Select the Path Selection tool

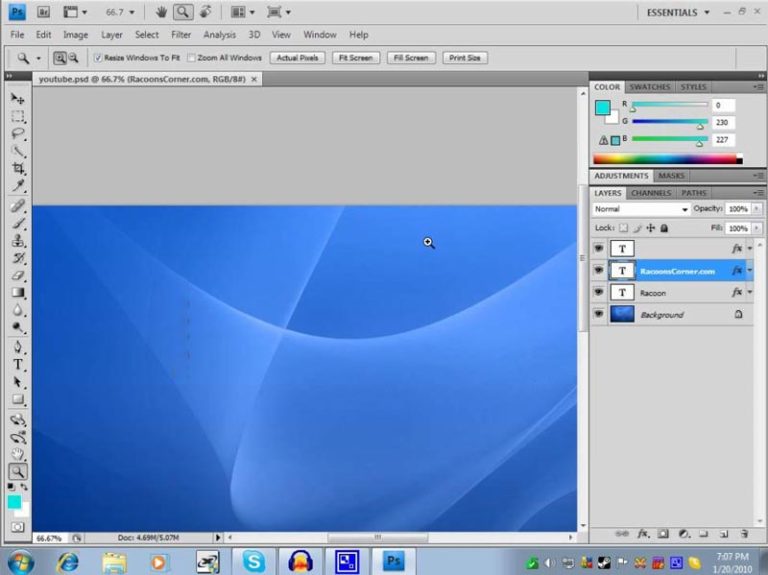[x=18, y=382]
